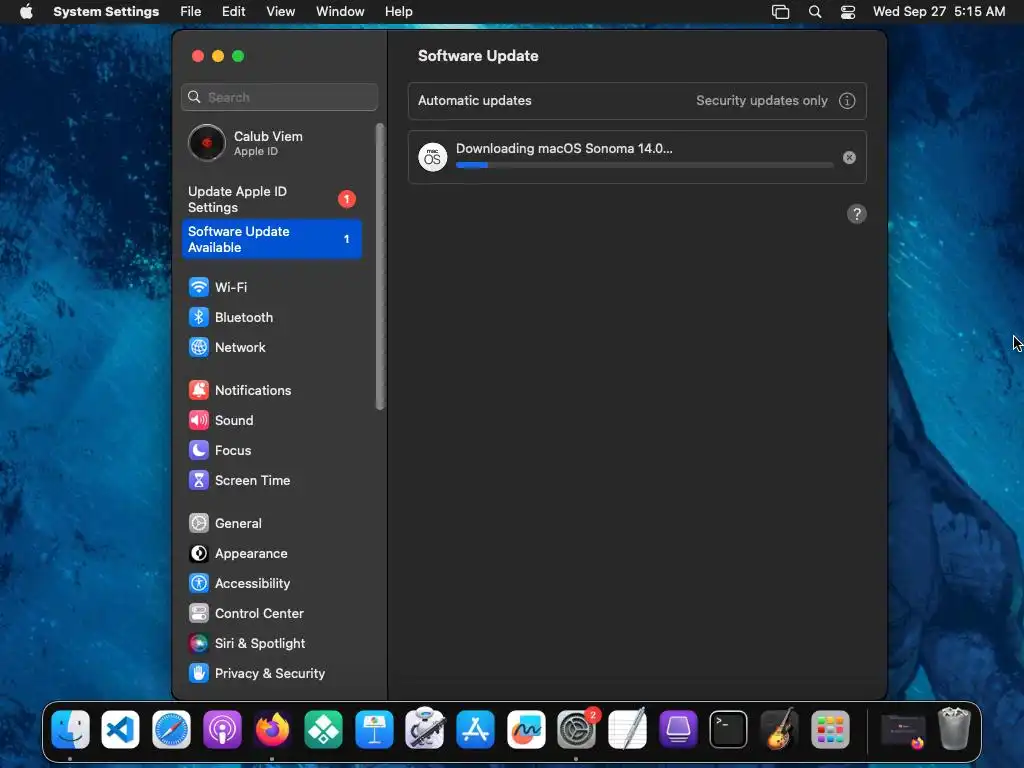The height and width of the screenshot is (768, 1024).
Task: Open the System Settings menu
Action: click(x=106, y=12)
